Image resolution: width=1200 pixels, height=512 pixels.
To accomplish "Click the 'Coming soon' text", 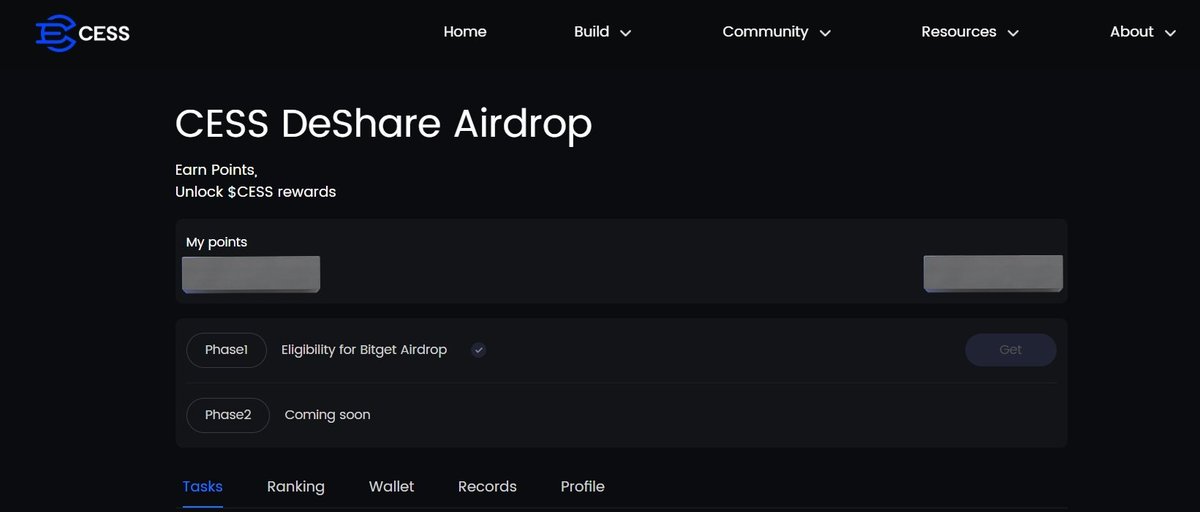I will coord(327,415).
